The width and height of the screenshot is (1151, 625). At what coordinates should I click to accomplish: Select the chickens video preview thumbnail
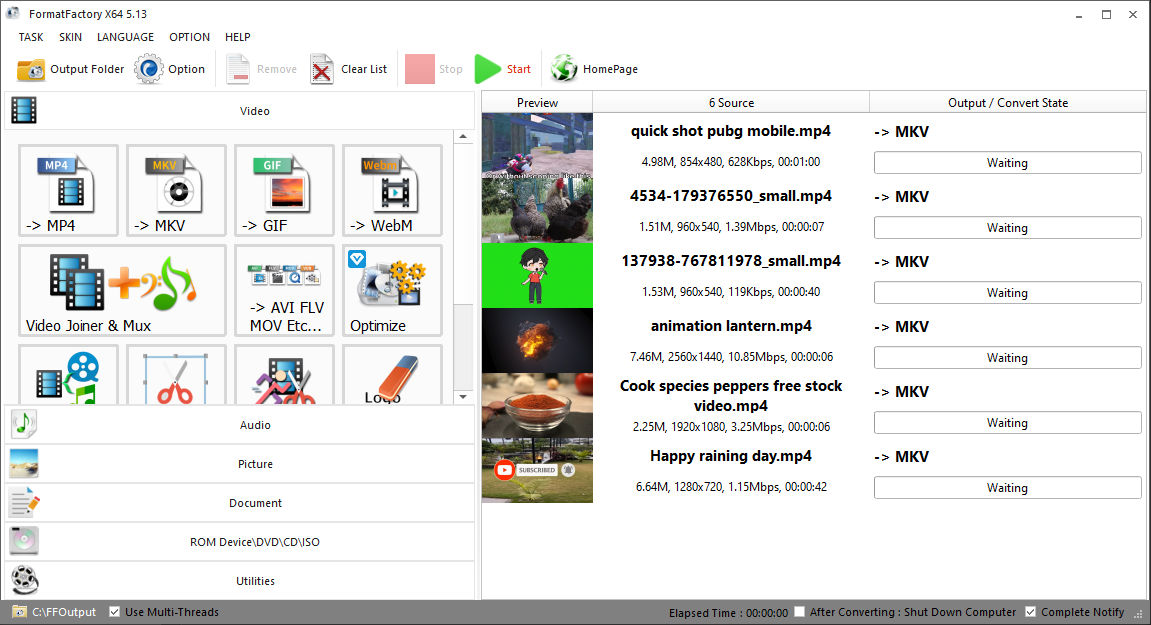coord(537,210)
